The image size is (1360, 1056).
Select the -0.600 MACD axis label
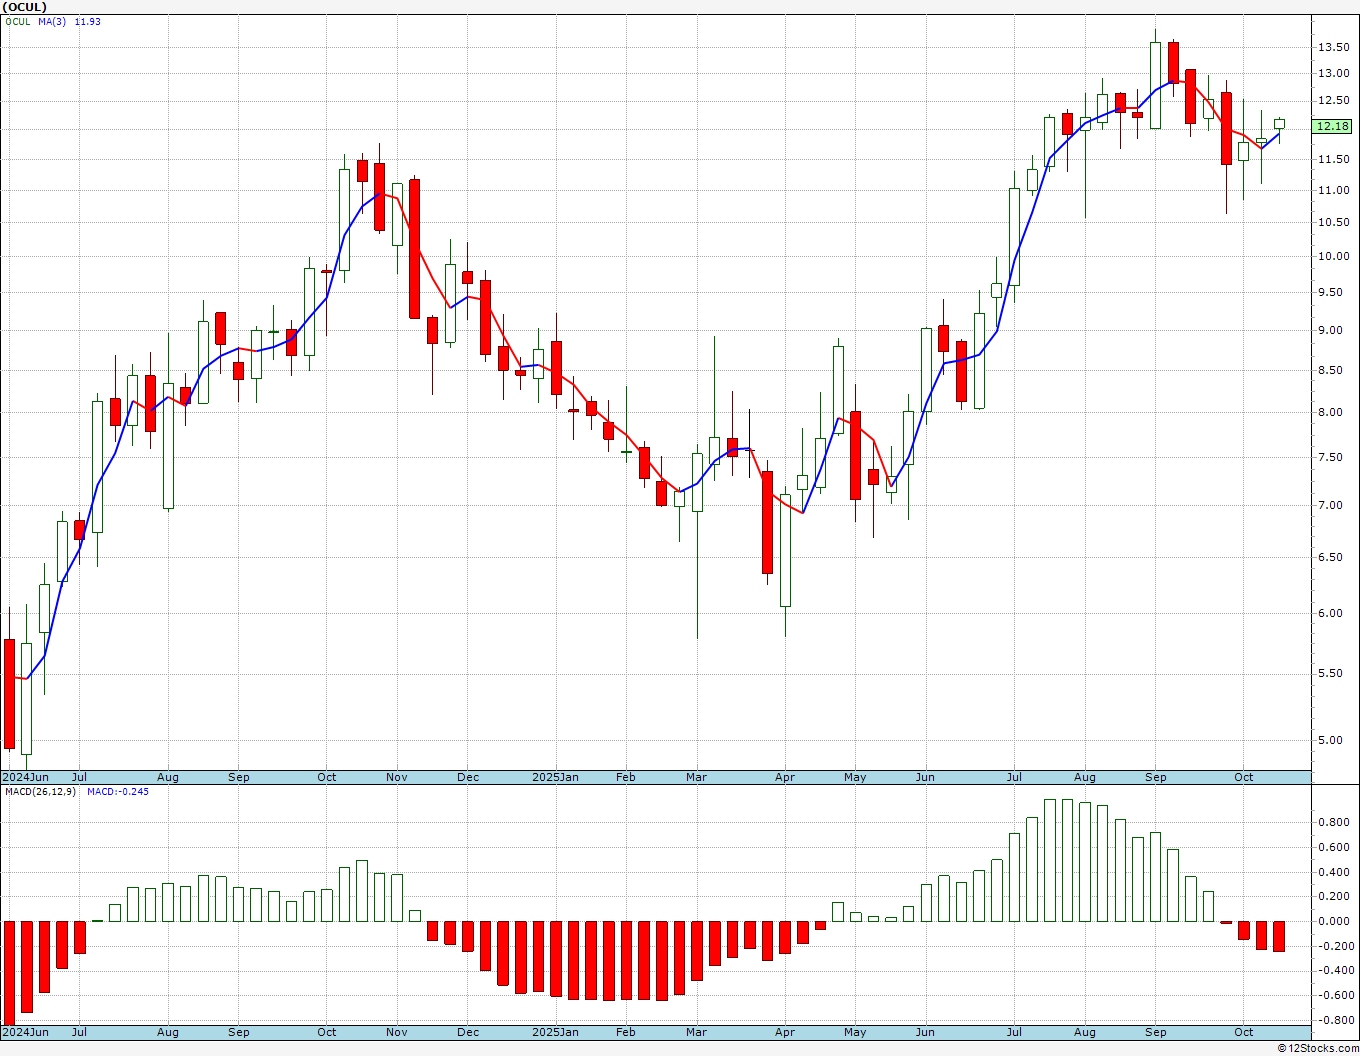[x=1334, y=995]
